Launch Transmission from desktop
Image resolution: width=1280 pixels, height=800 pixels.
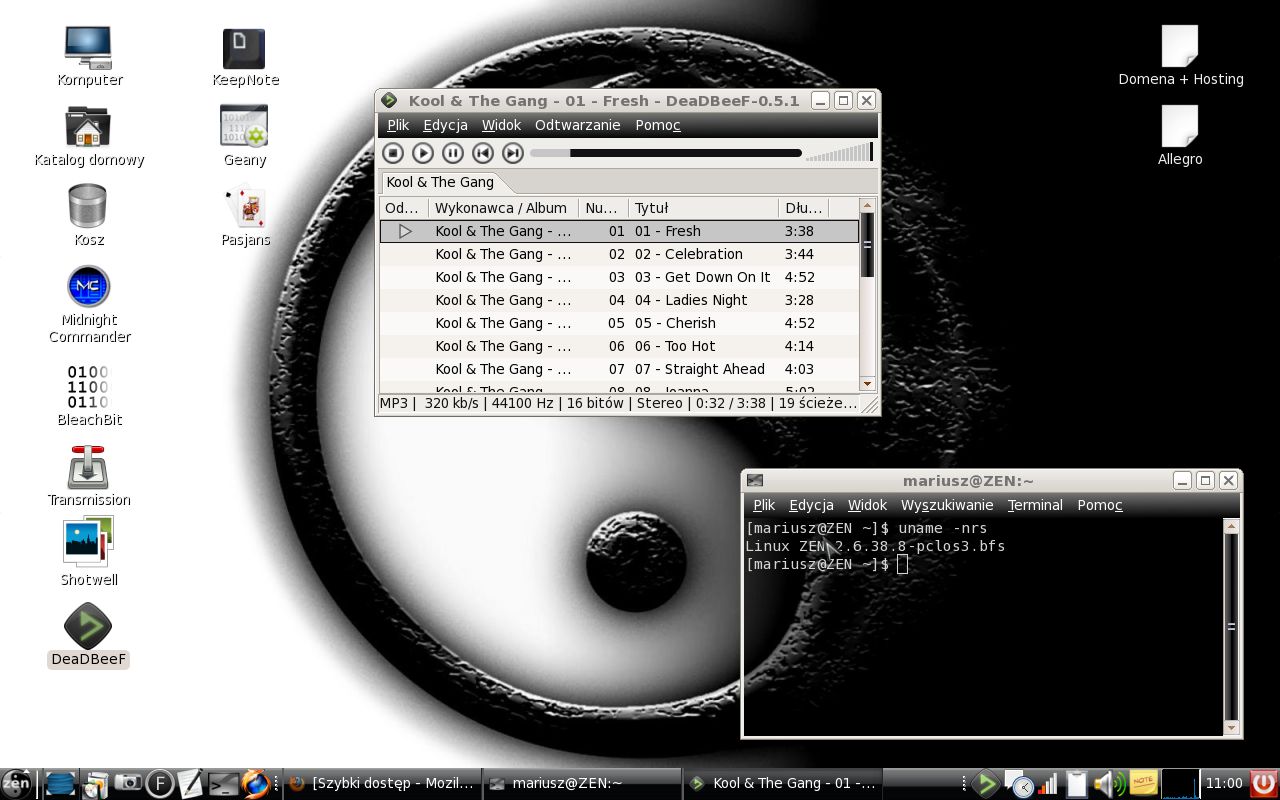(89, 476)
